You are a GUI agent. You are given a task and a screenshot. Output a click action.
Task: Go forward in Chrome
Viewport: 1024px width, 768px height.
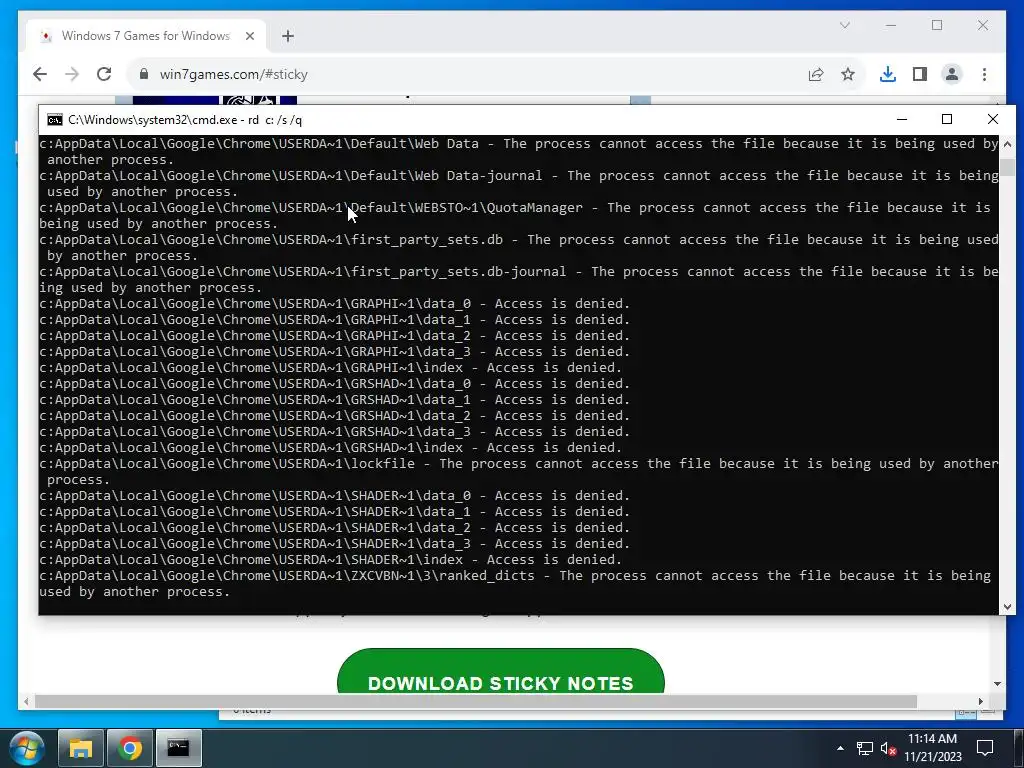coord(72,74)
